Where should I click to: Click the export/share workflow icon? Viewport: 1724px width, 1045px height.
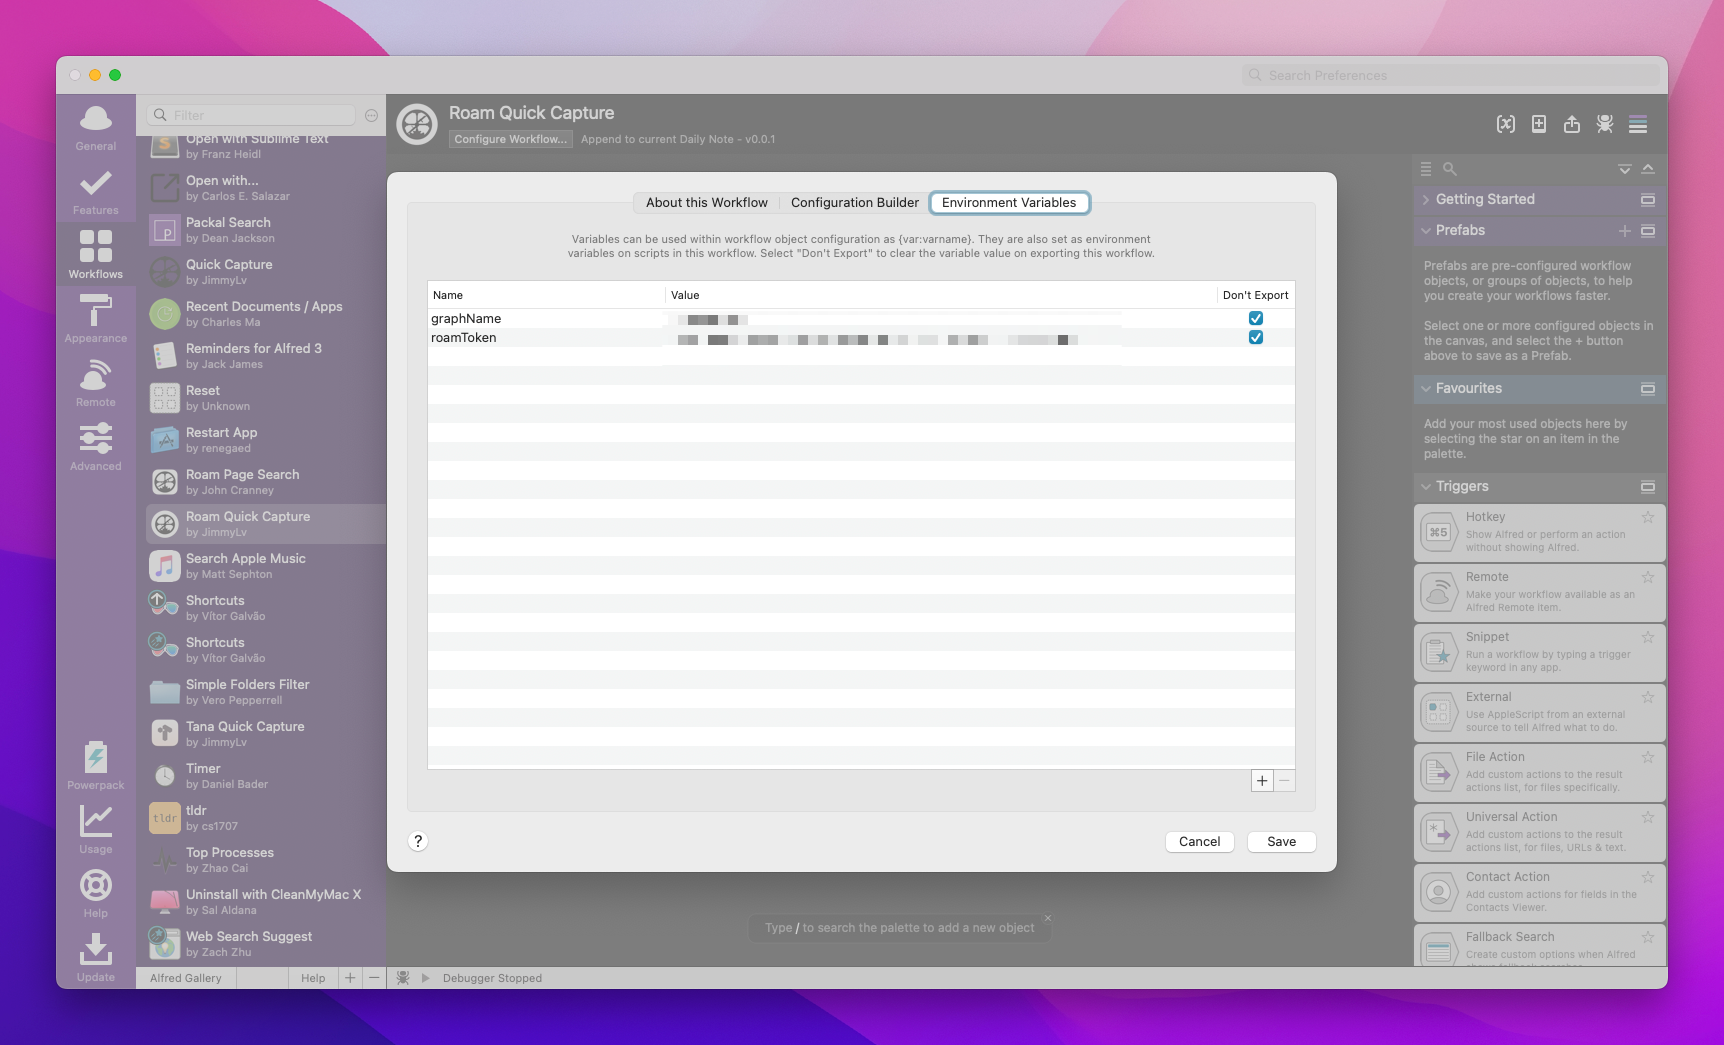pos(1571,124)
